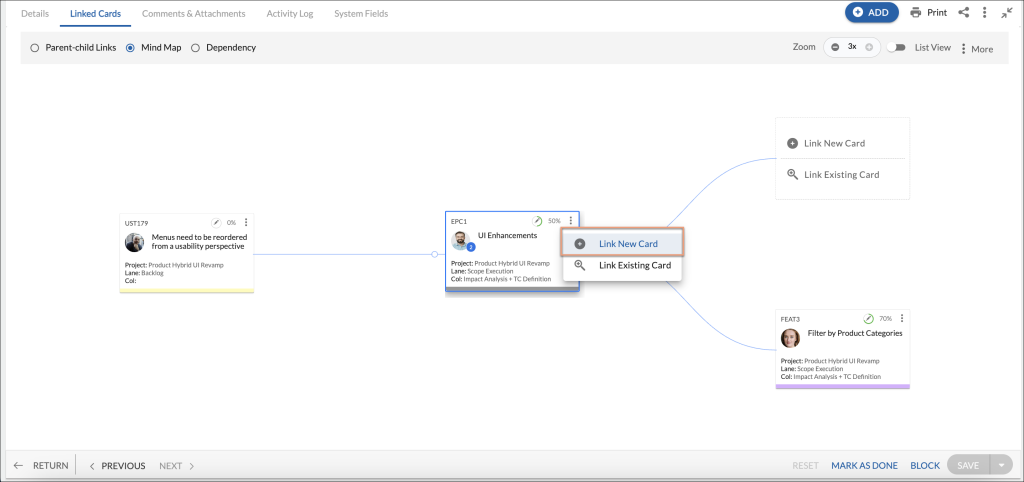Image resolution: width=1024 pixels, height=482 pixels.
Task: Click the share icon in header
Action: [963, 12]
